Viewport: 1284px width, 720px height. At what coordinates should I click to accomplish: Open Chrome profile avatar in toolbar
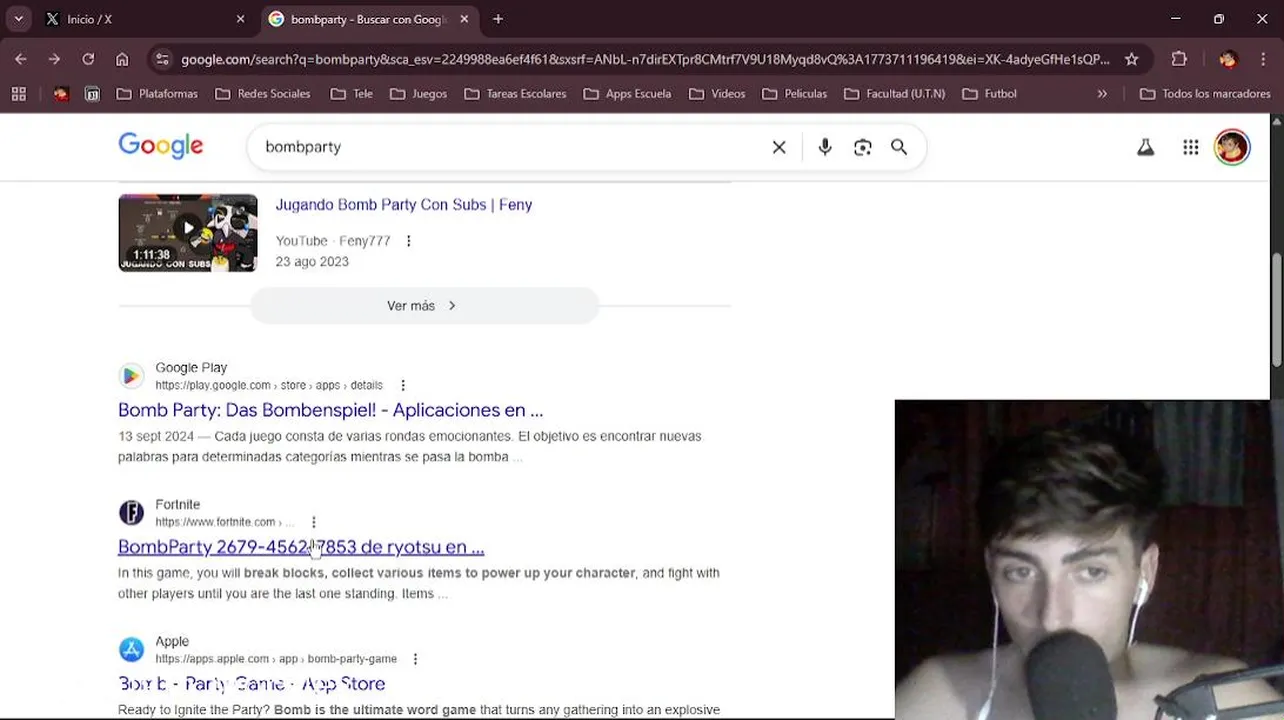pyautogui.click(x=1228, y=59)
